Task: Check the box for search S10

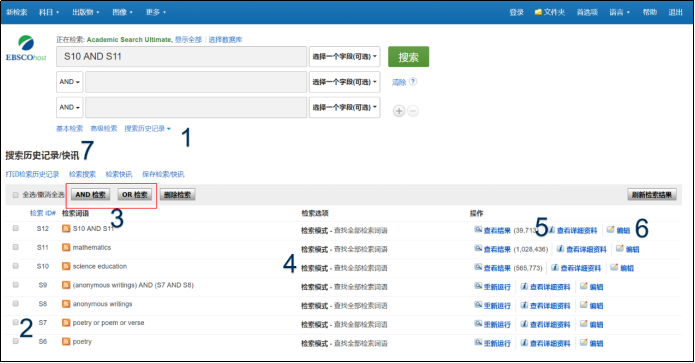Action: [16, 266]
